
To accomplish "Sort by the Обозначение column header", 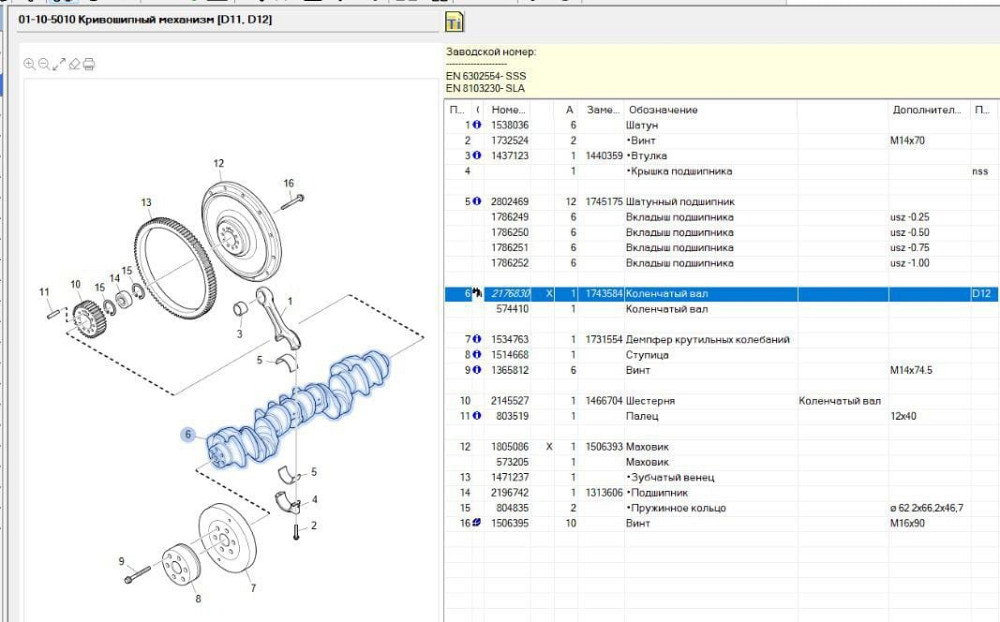I will (x=662, y=110).
